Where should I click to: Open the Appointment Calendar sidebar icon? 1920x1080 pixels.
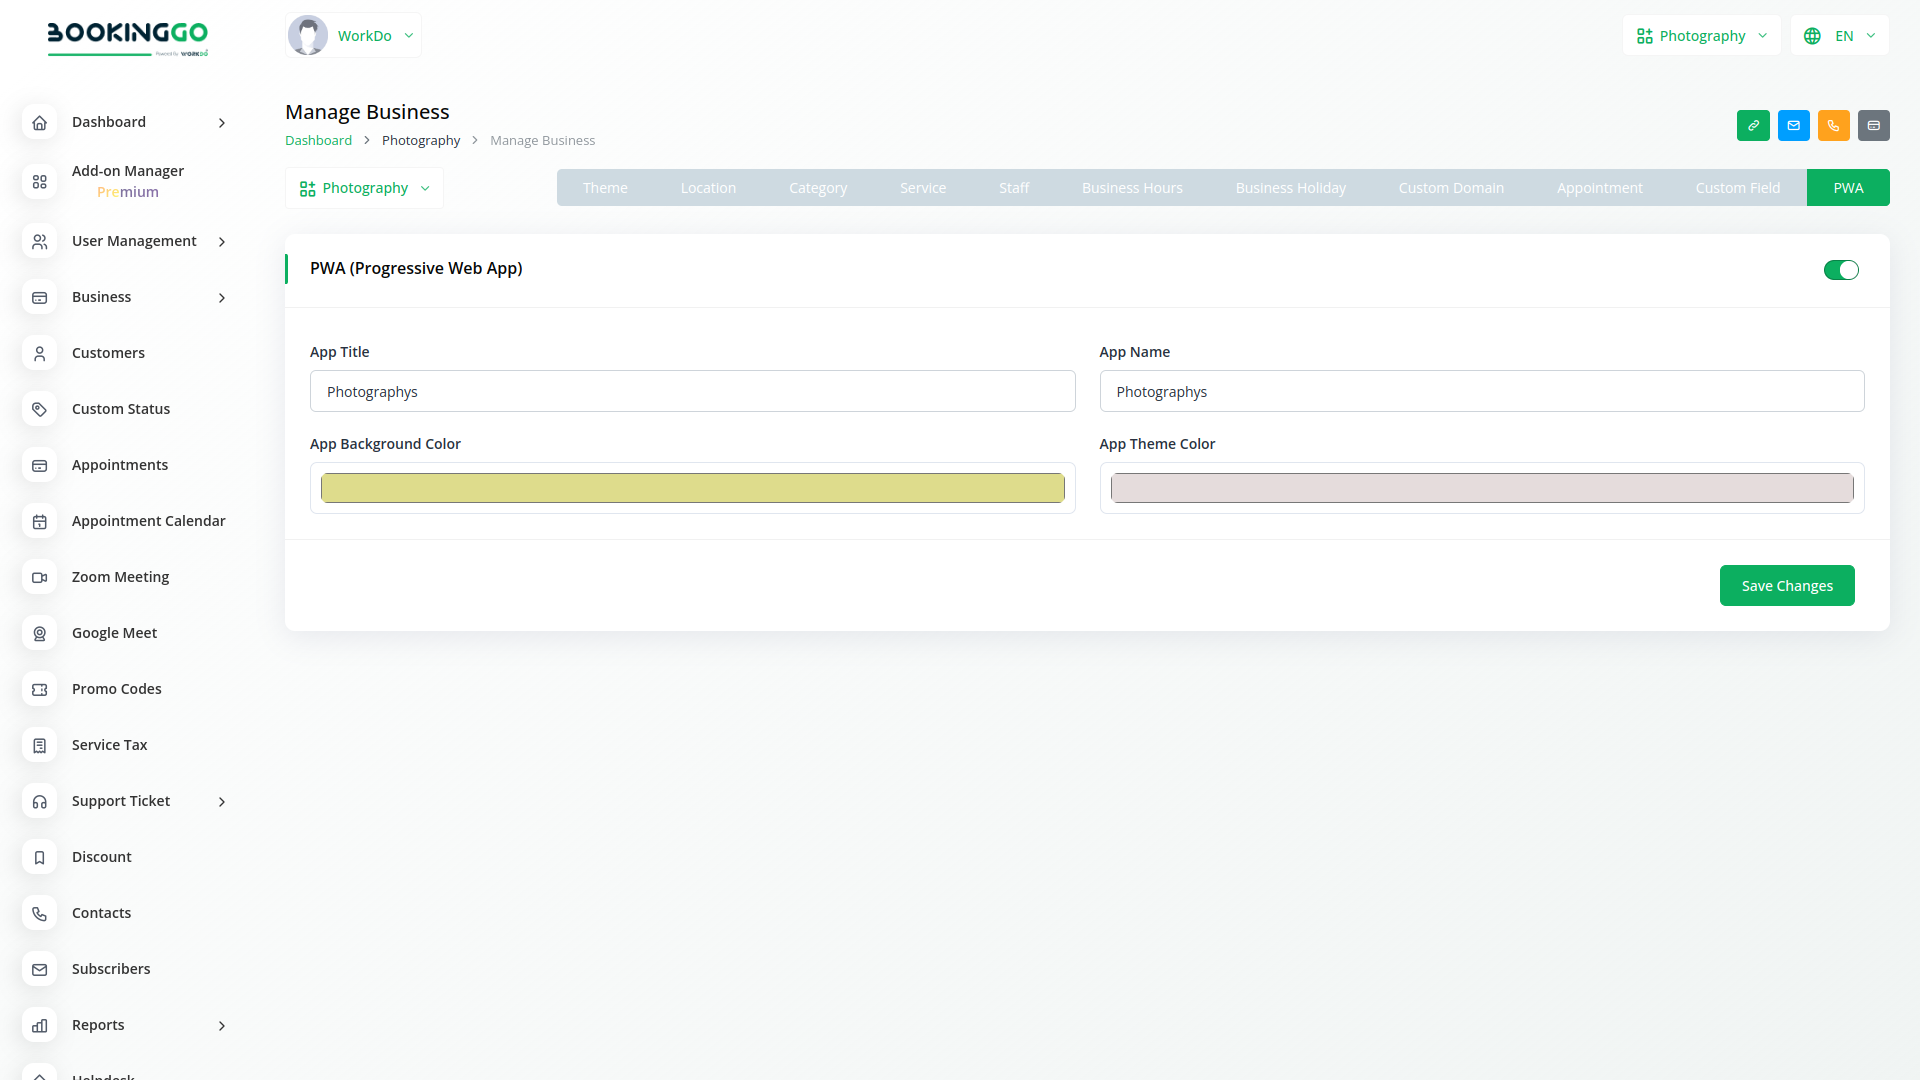click(40, 521)
